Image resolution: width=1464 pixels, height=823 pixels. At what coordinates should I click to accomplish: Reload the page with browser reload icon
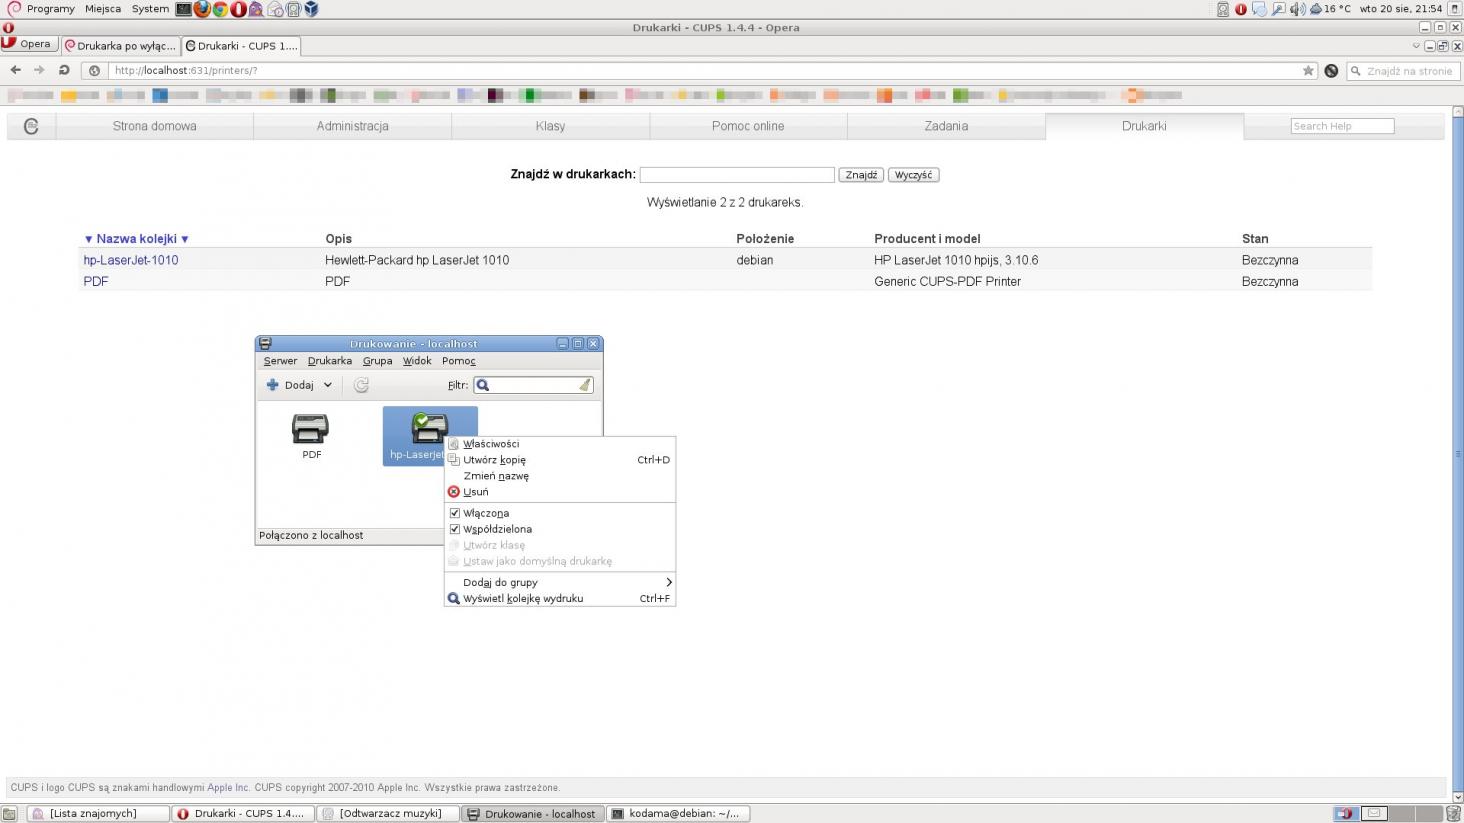point(64,70)
